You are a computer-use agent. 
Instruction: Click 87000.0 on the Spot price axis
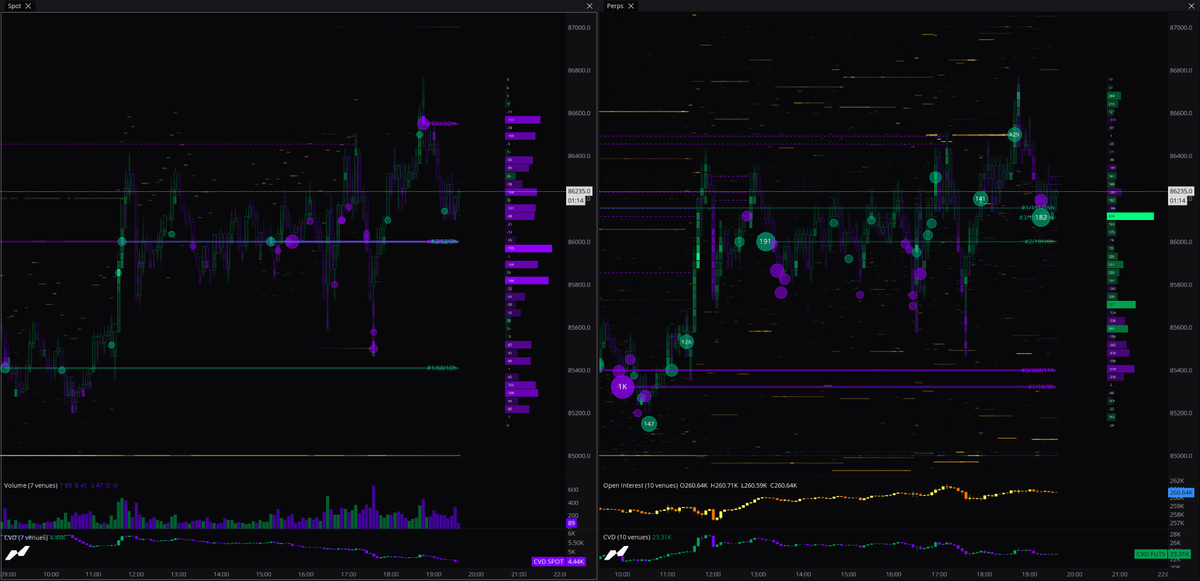pyautogui.click(x=579, y=28)
